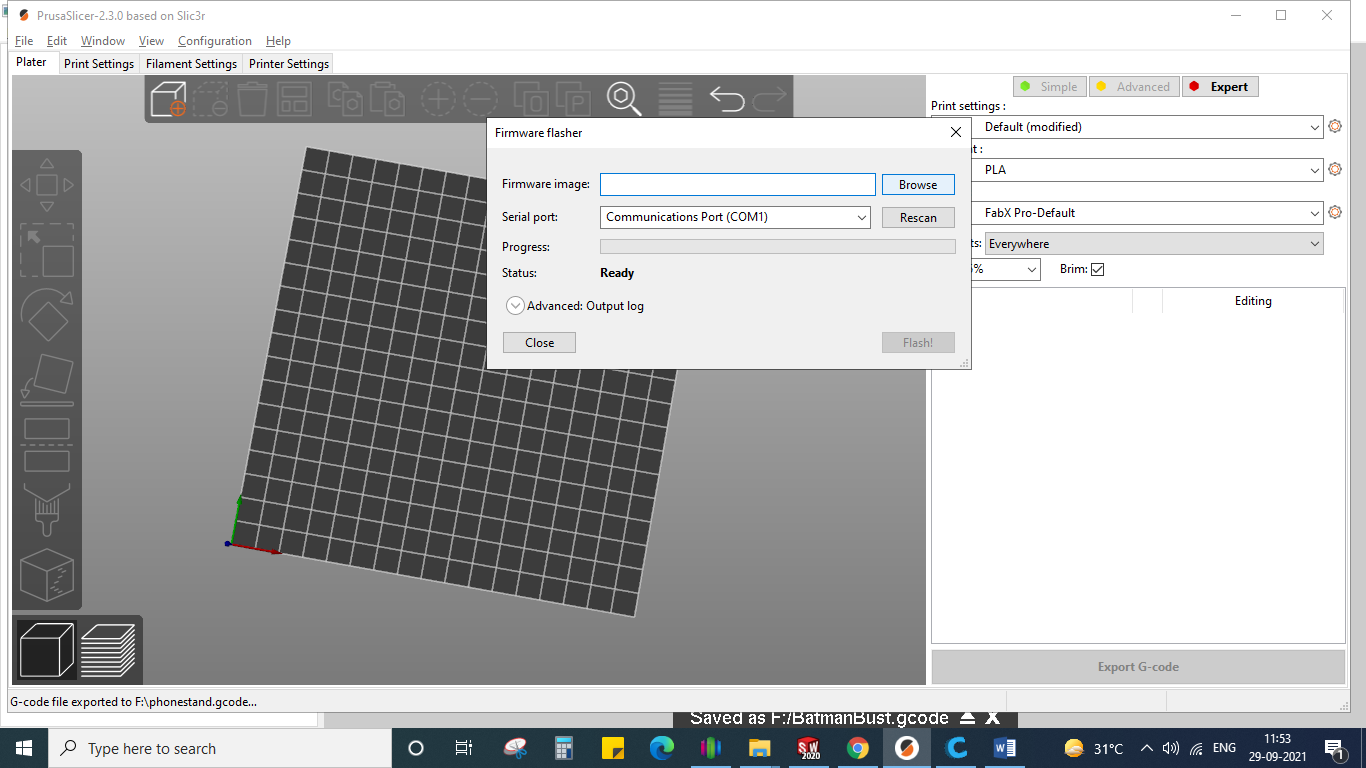The image size is (1366, 768).
Task: Open the Search magnifier tool
Action: pos(624,99)
